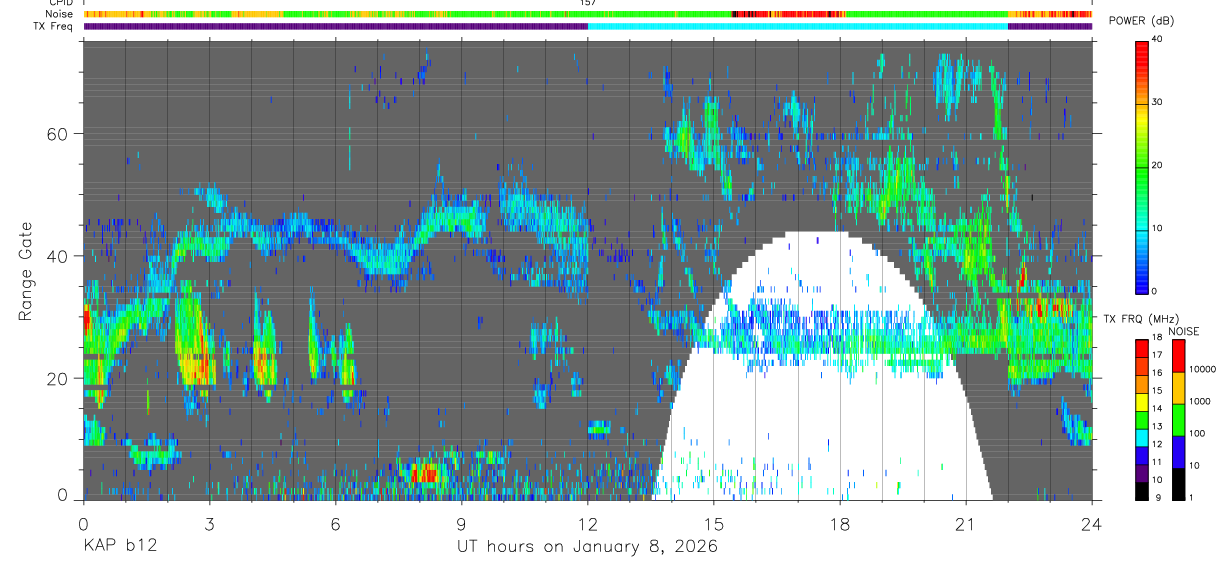
Task: Click the '14' label on the TX FRQ scale
Action: pos(1158,409)
